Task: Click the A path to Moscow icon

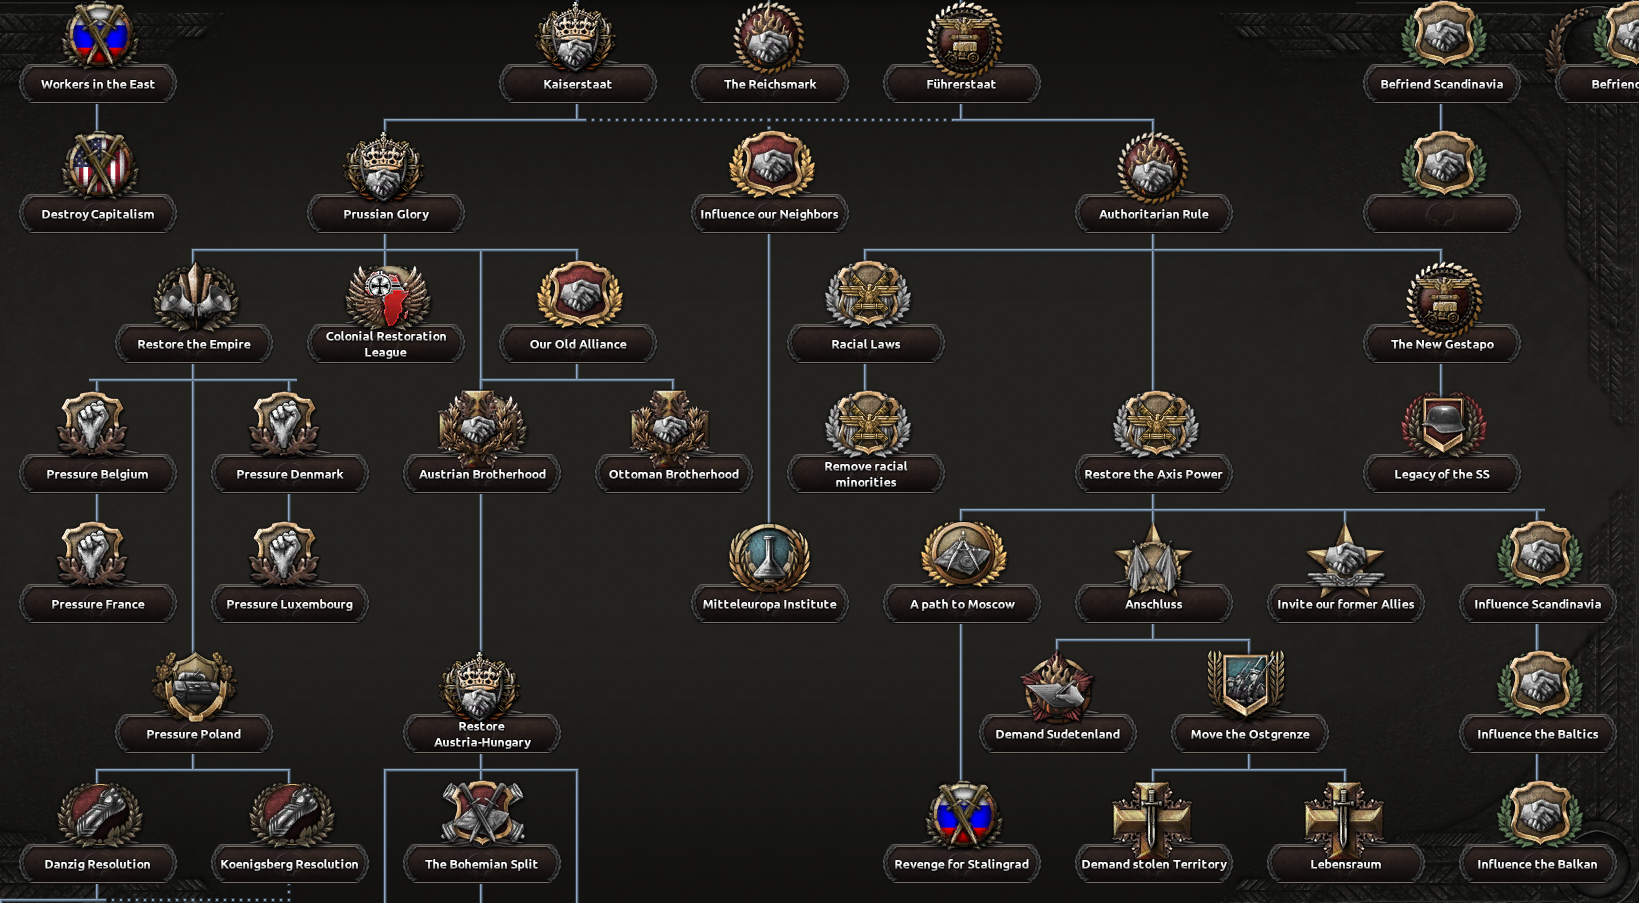Action: tap(961, 556)
